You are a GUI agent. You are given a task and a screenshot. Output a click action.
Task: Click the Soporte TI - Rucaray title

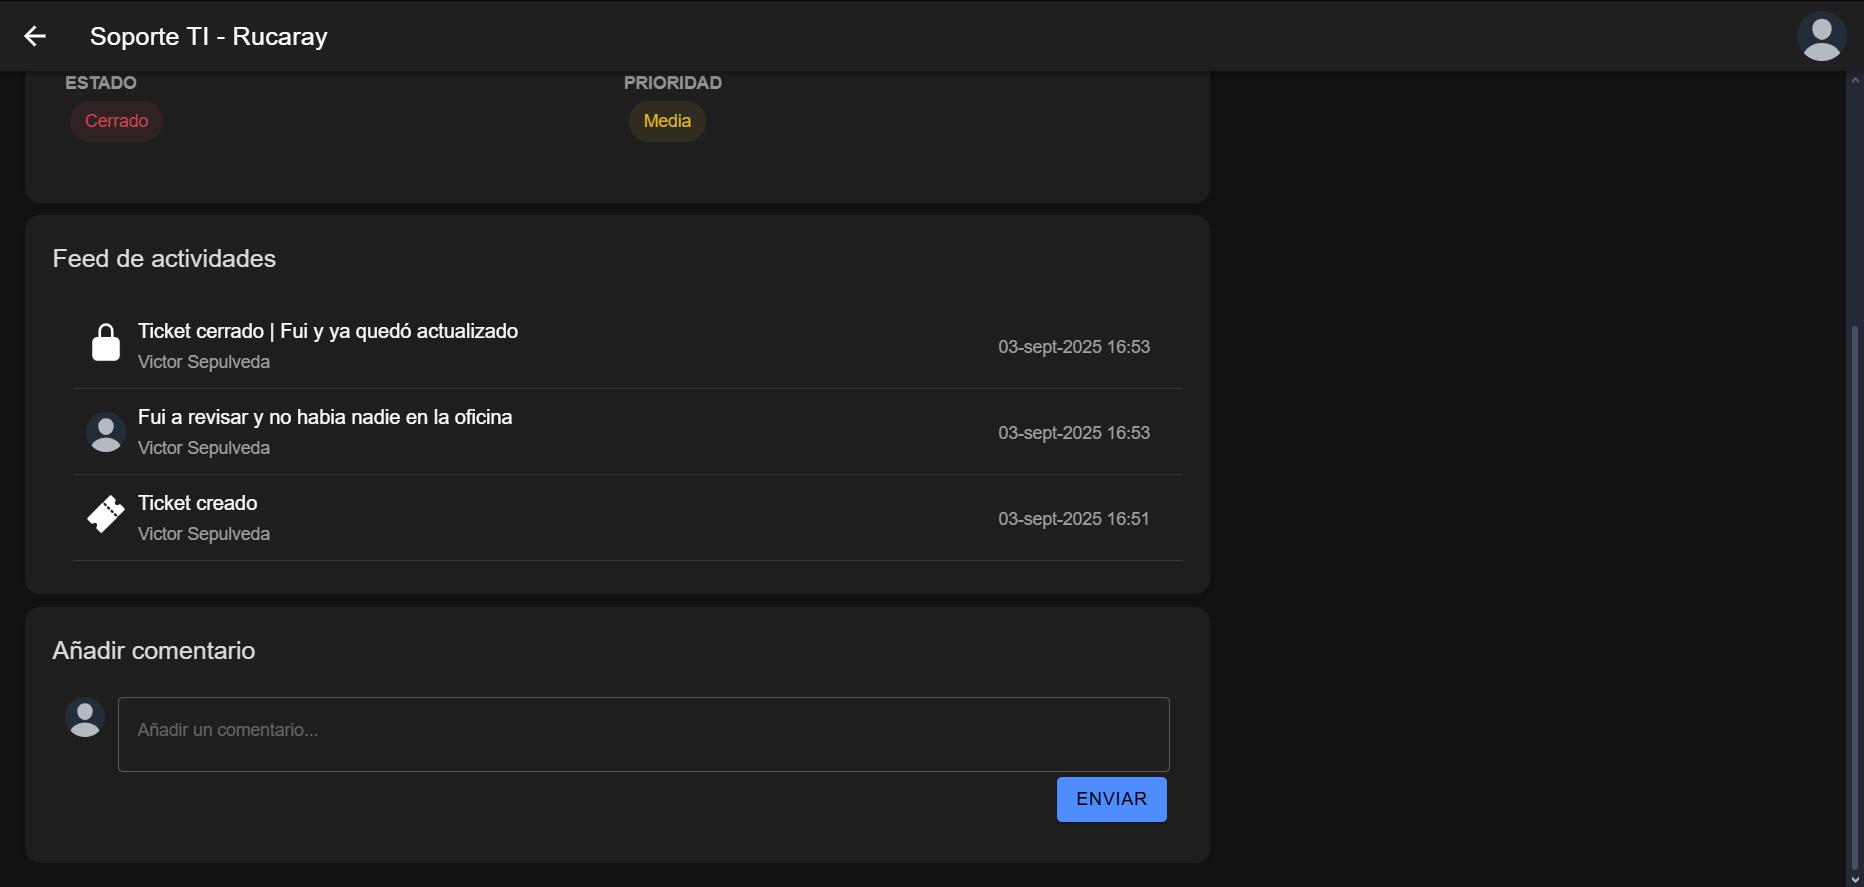click(x=209, y=37)
